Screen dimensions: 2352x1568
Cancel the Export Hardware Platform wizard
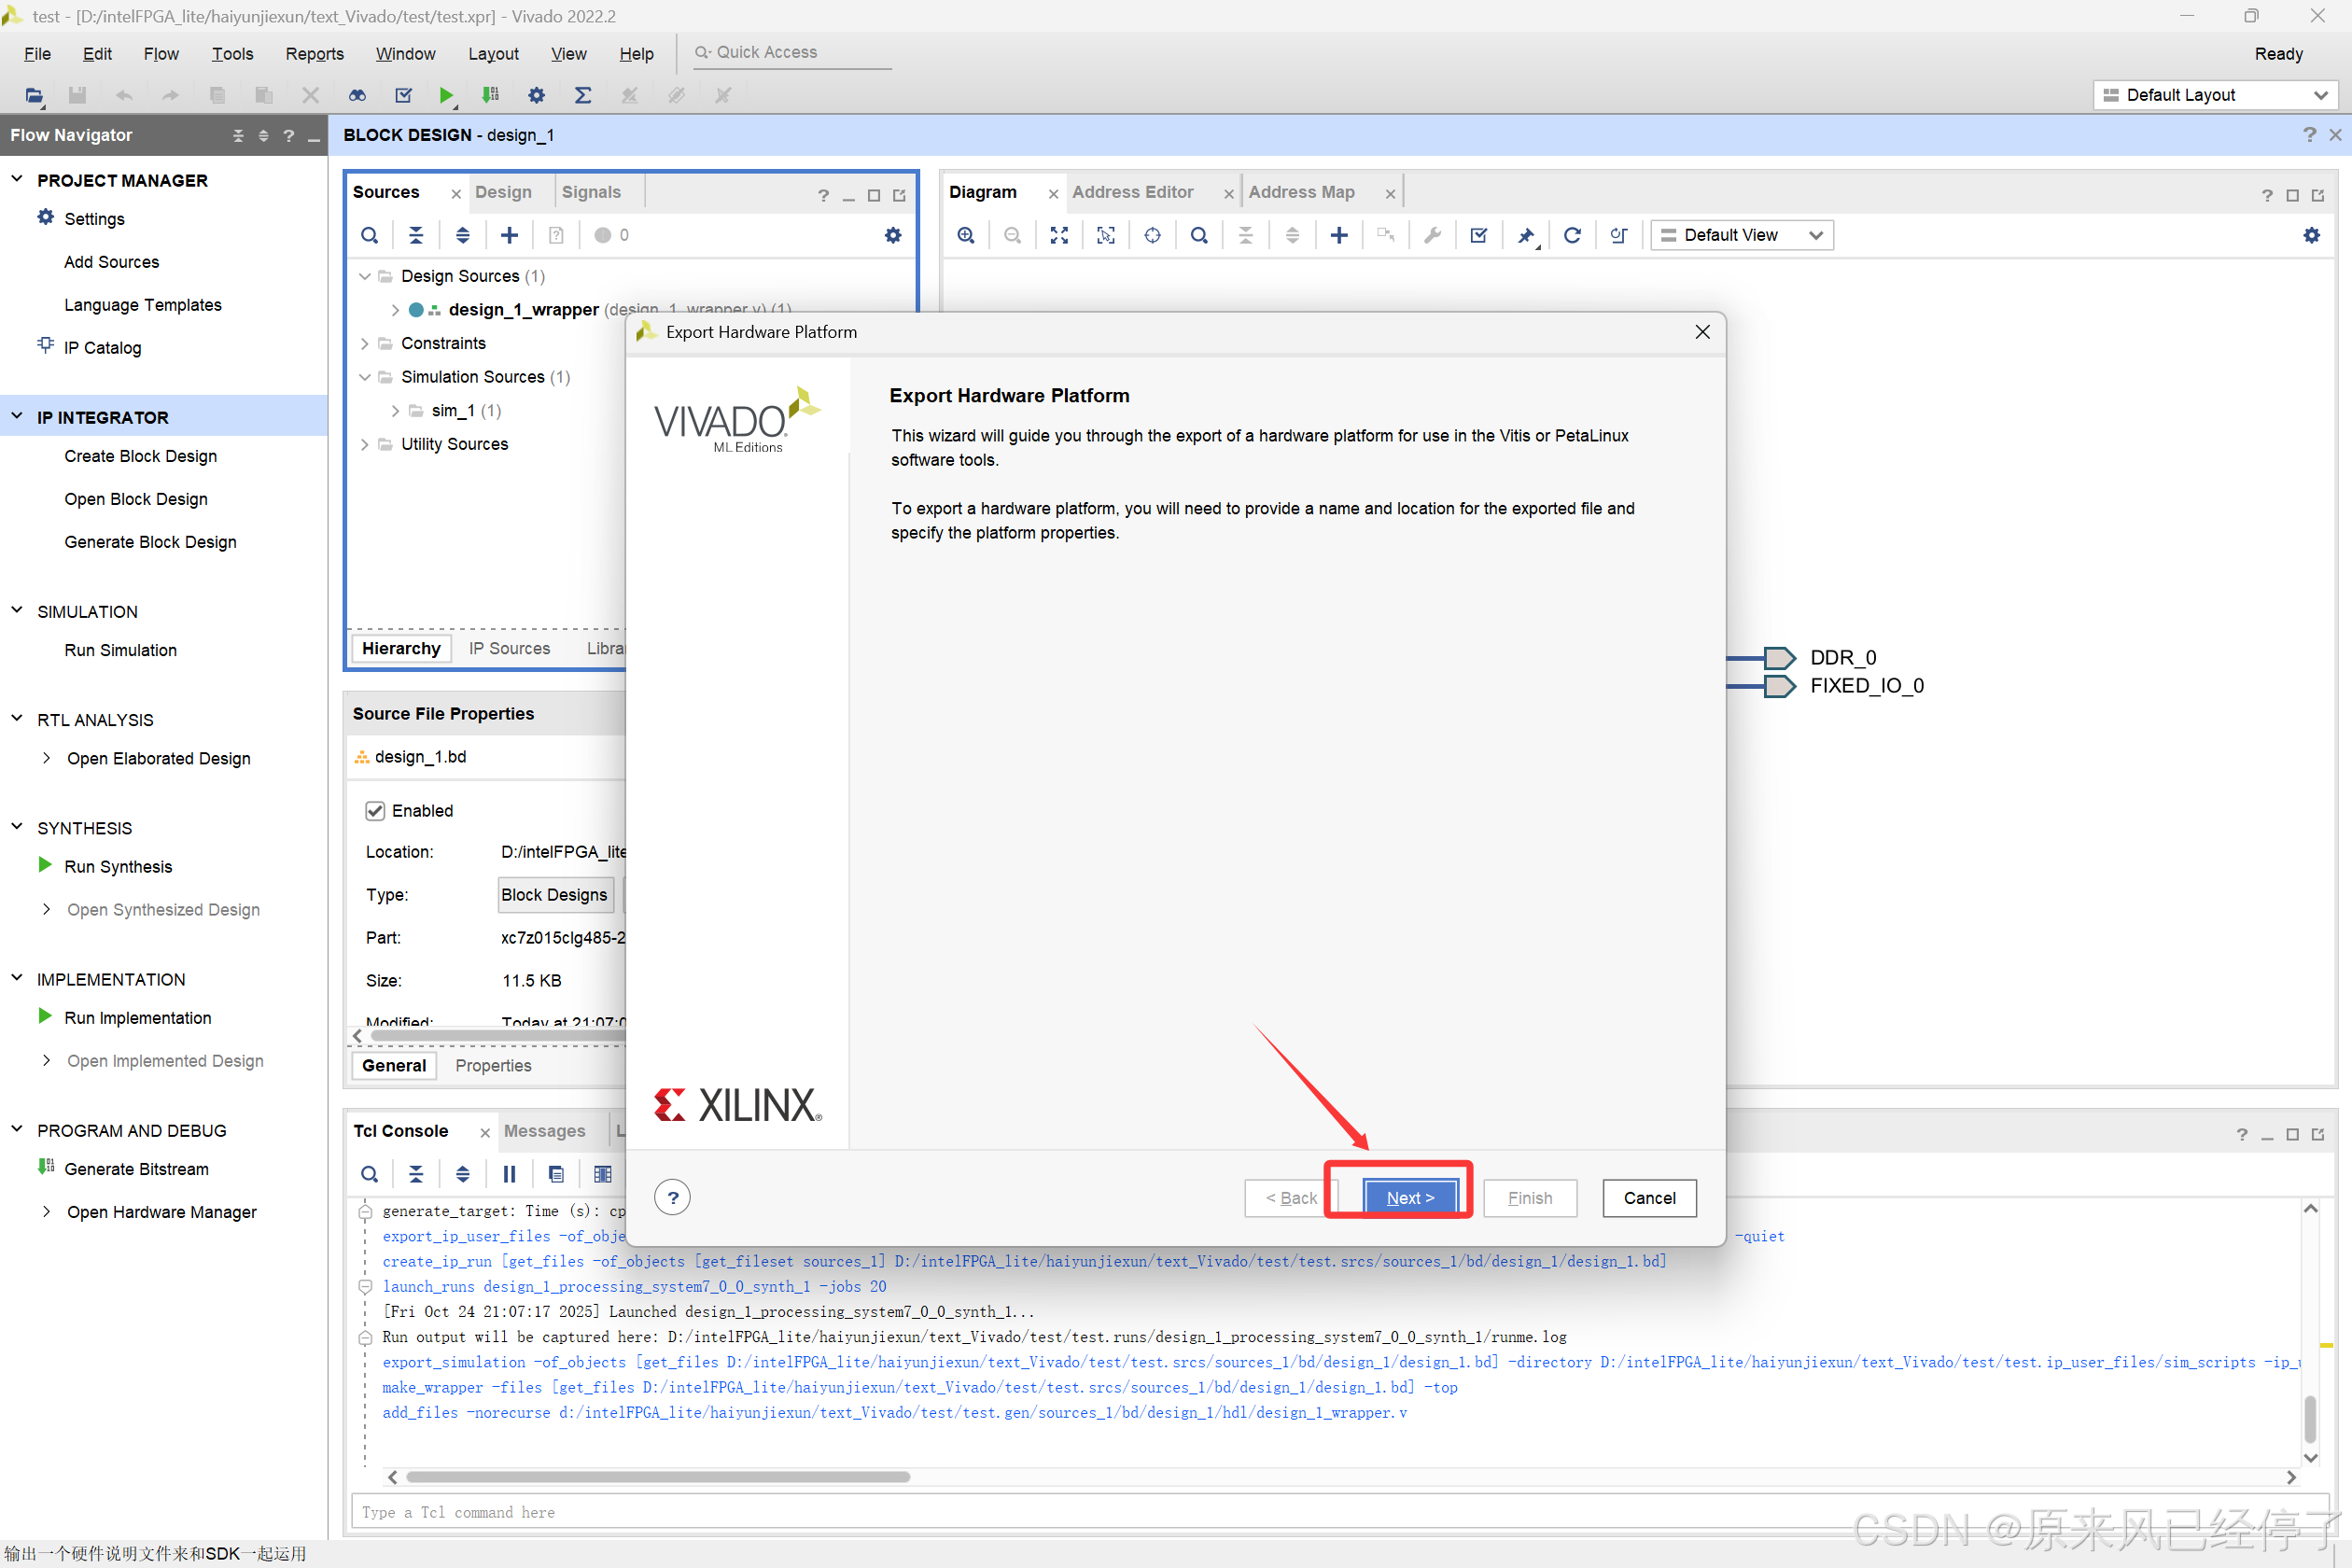(x=1648, y=1197)
